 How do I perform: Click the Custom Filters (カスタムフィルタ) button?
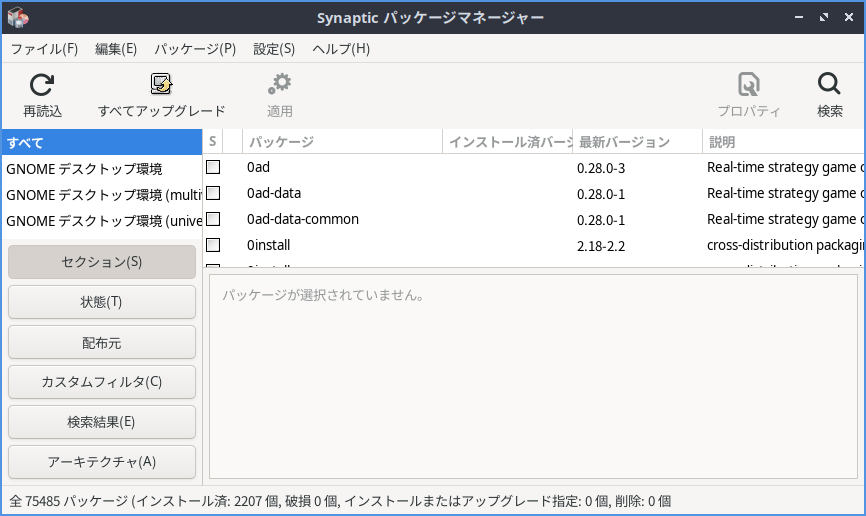[102, 382]
